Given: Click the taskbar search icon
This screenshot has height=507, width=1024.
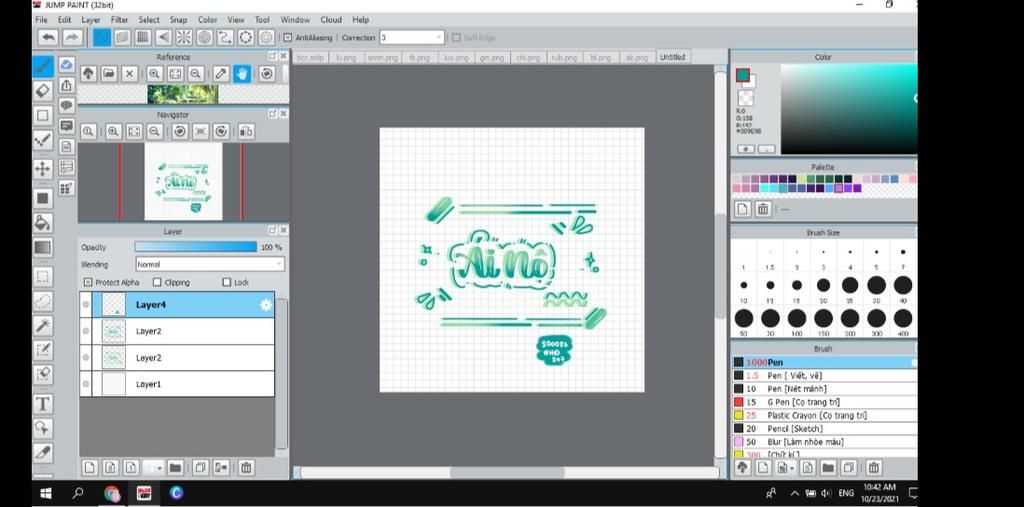Looking at the screenshot, I should pyautogui.click(x=78, y=493).
